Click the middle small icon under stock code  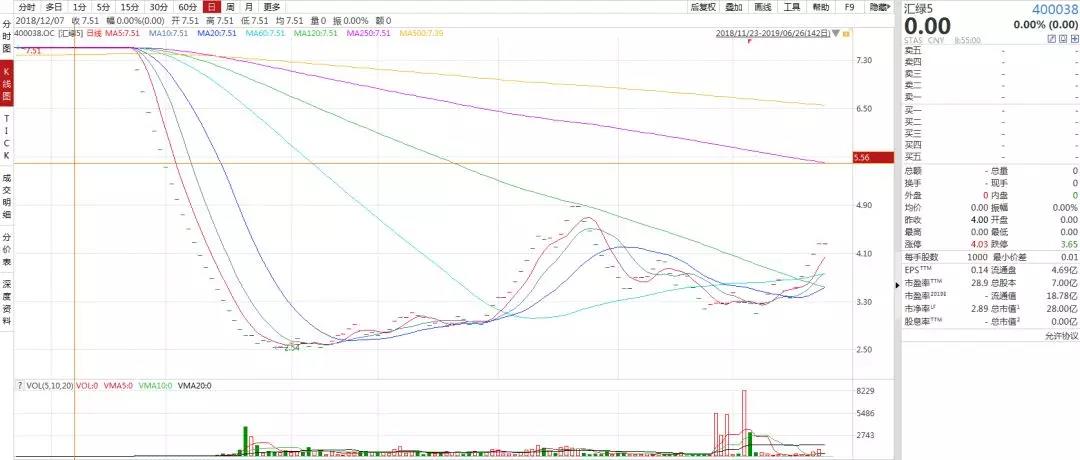point(1062,37)
